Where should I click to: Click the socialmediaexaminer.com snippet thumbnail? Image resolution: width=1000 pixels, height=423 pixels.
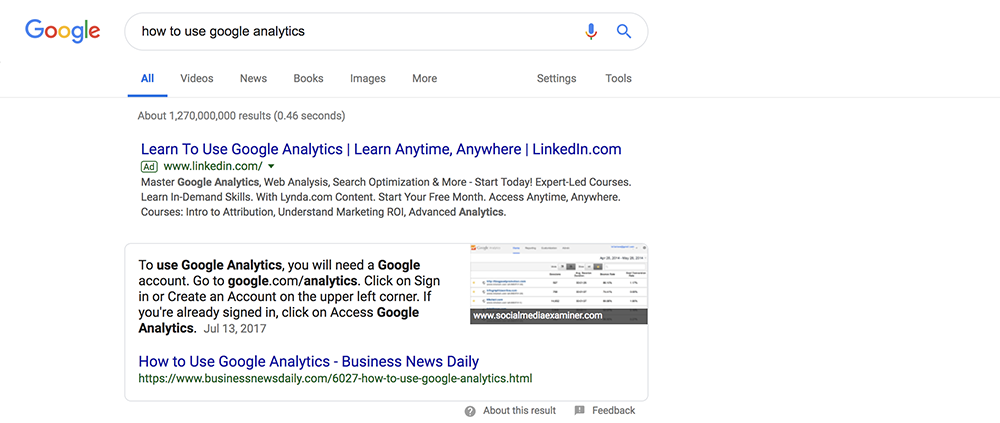[559, 284]
